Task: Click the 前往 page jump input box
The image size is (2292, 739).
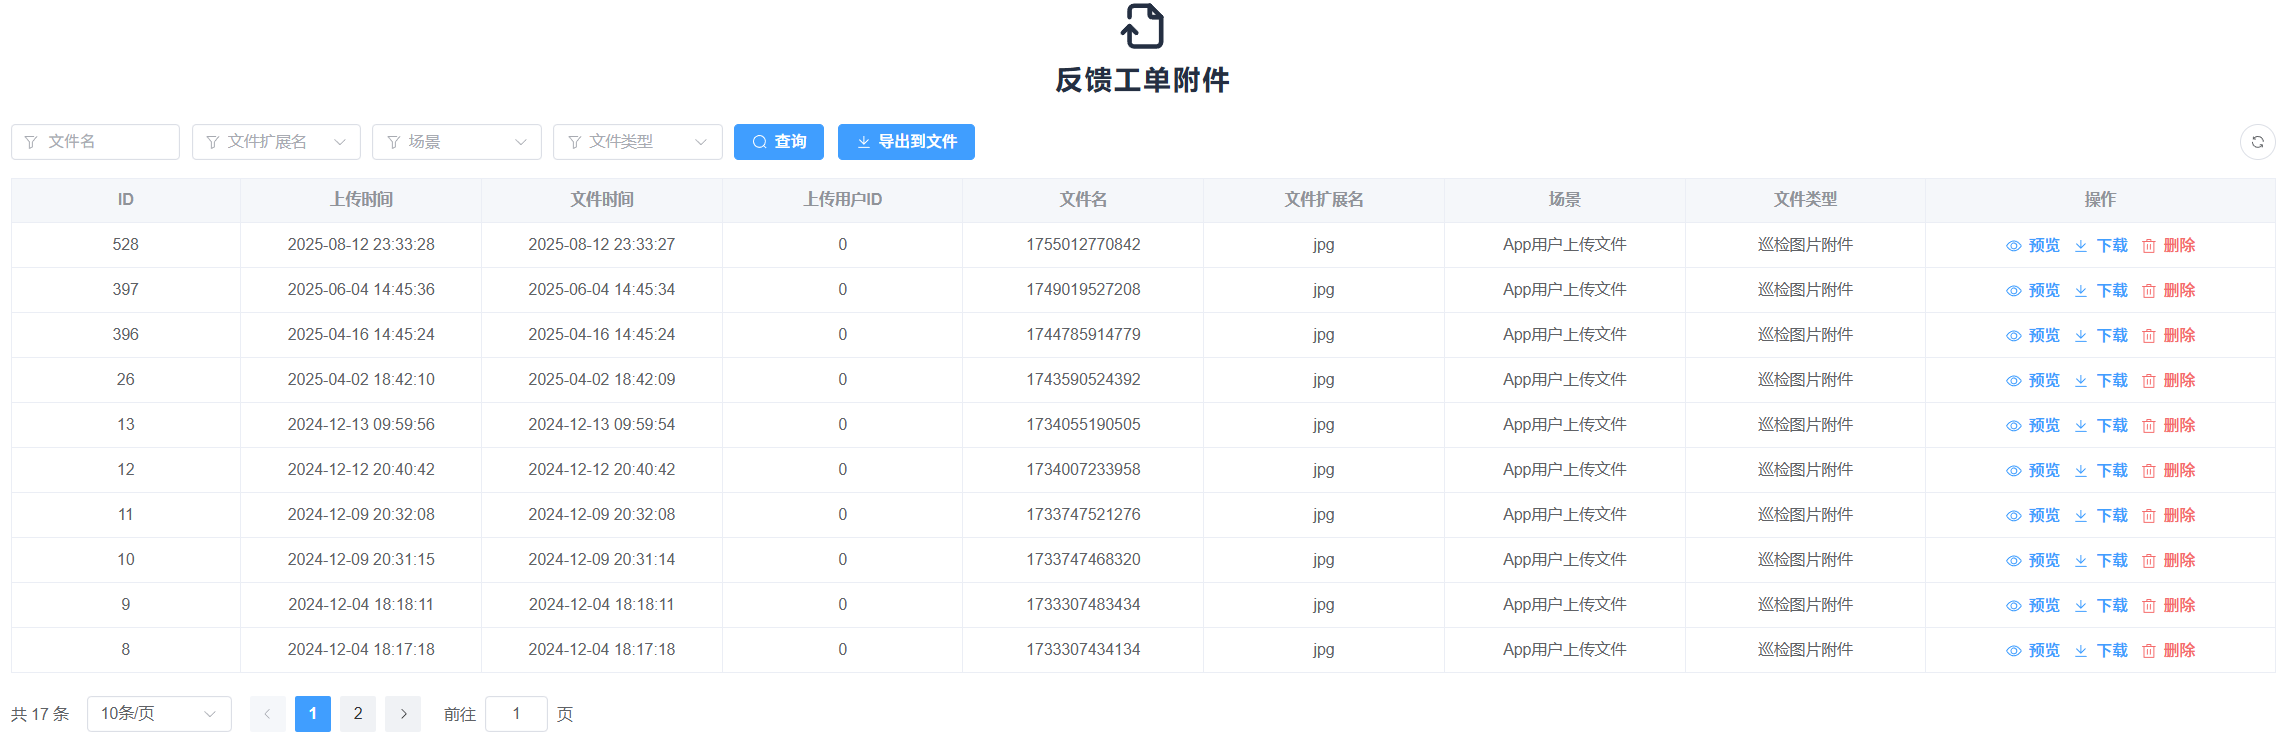Action: click(x=516, y=714)
